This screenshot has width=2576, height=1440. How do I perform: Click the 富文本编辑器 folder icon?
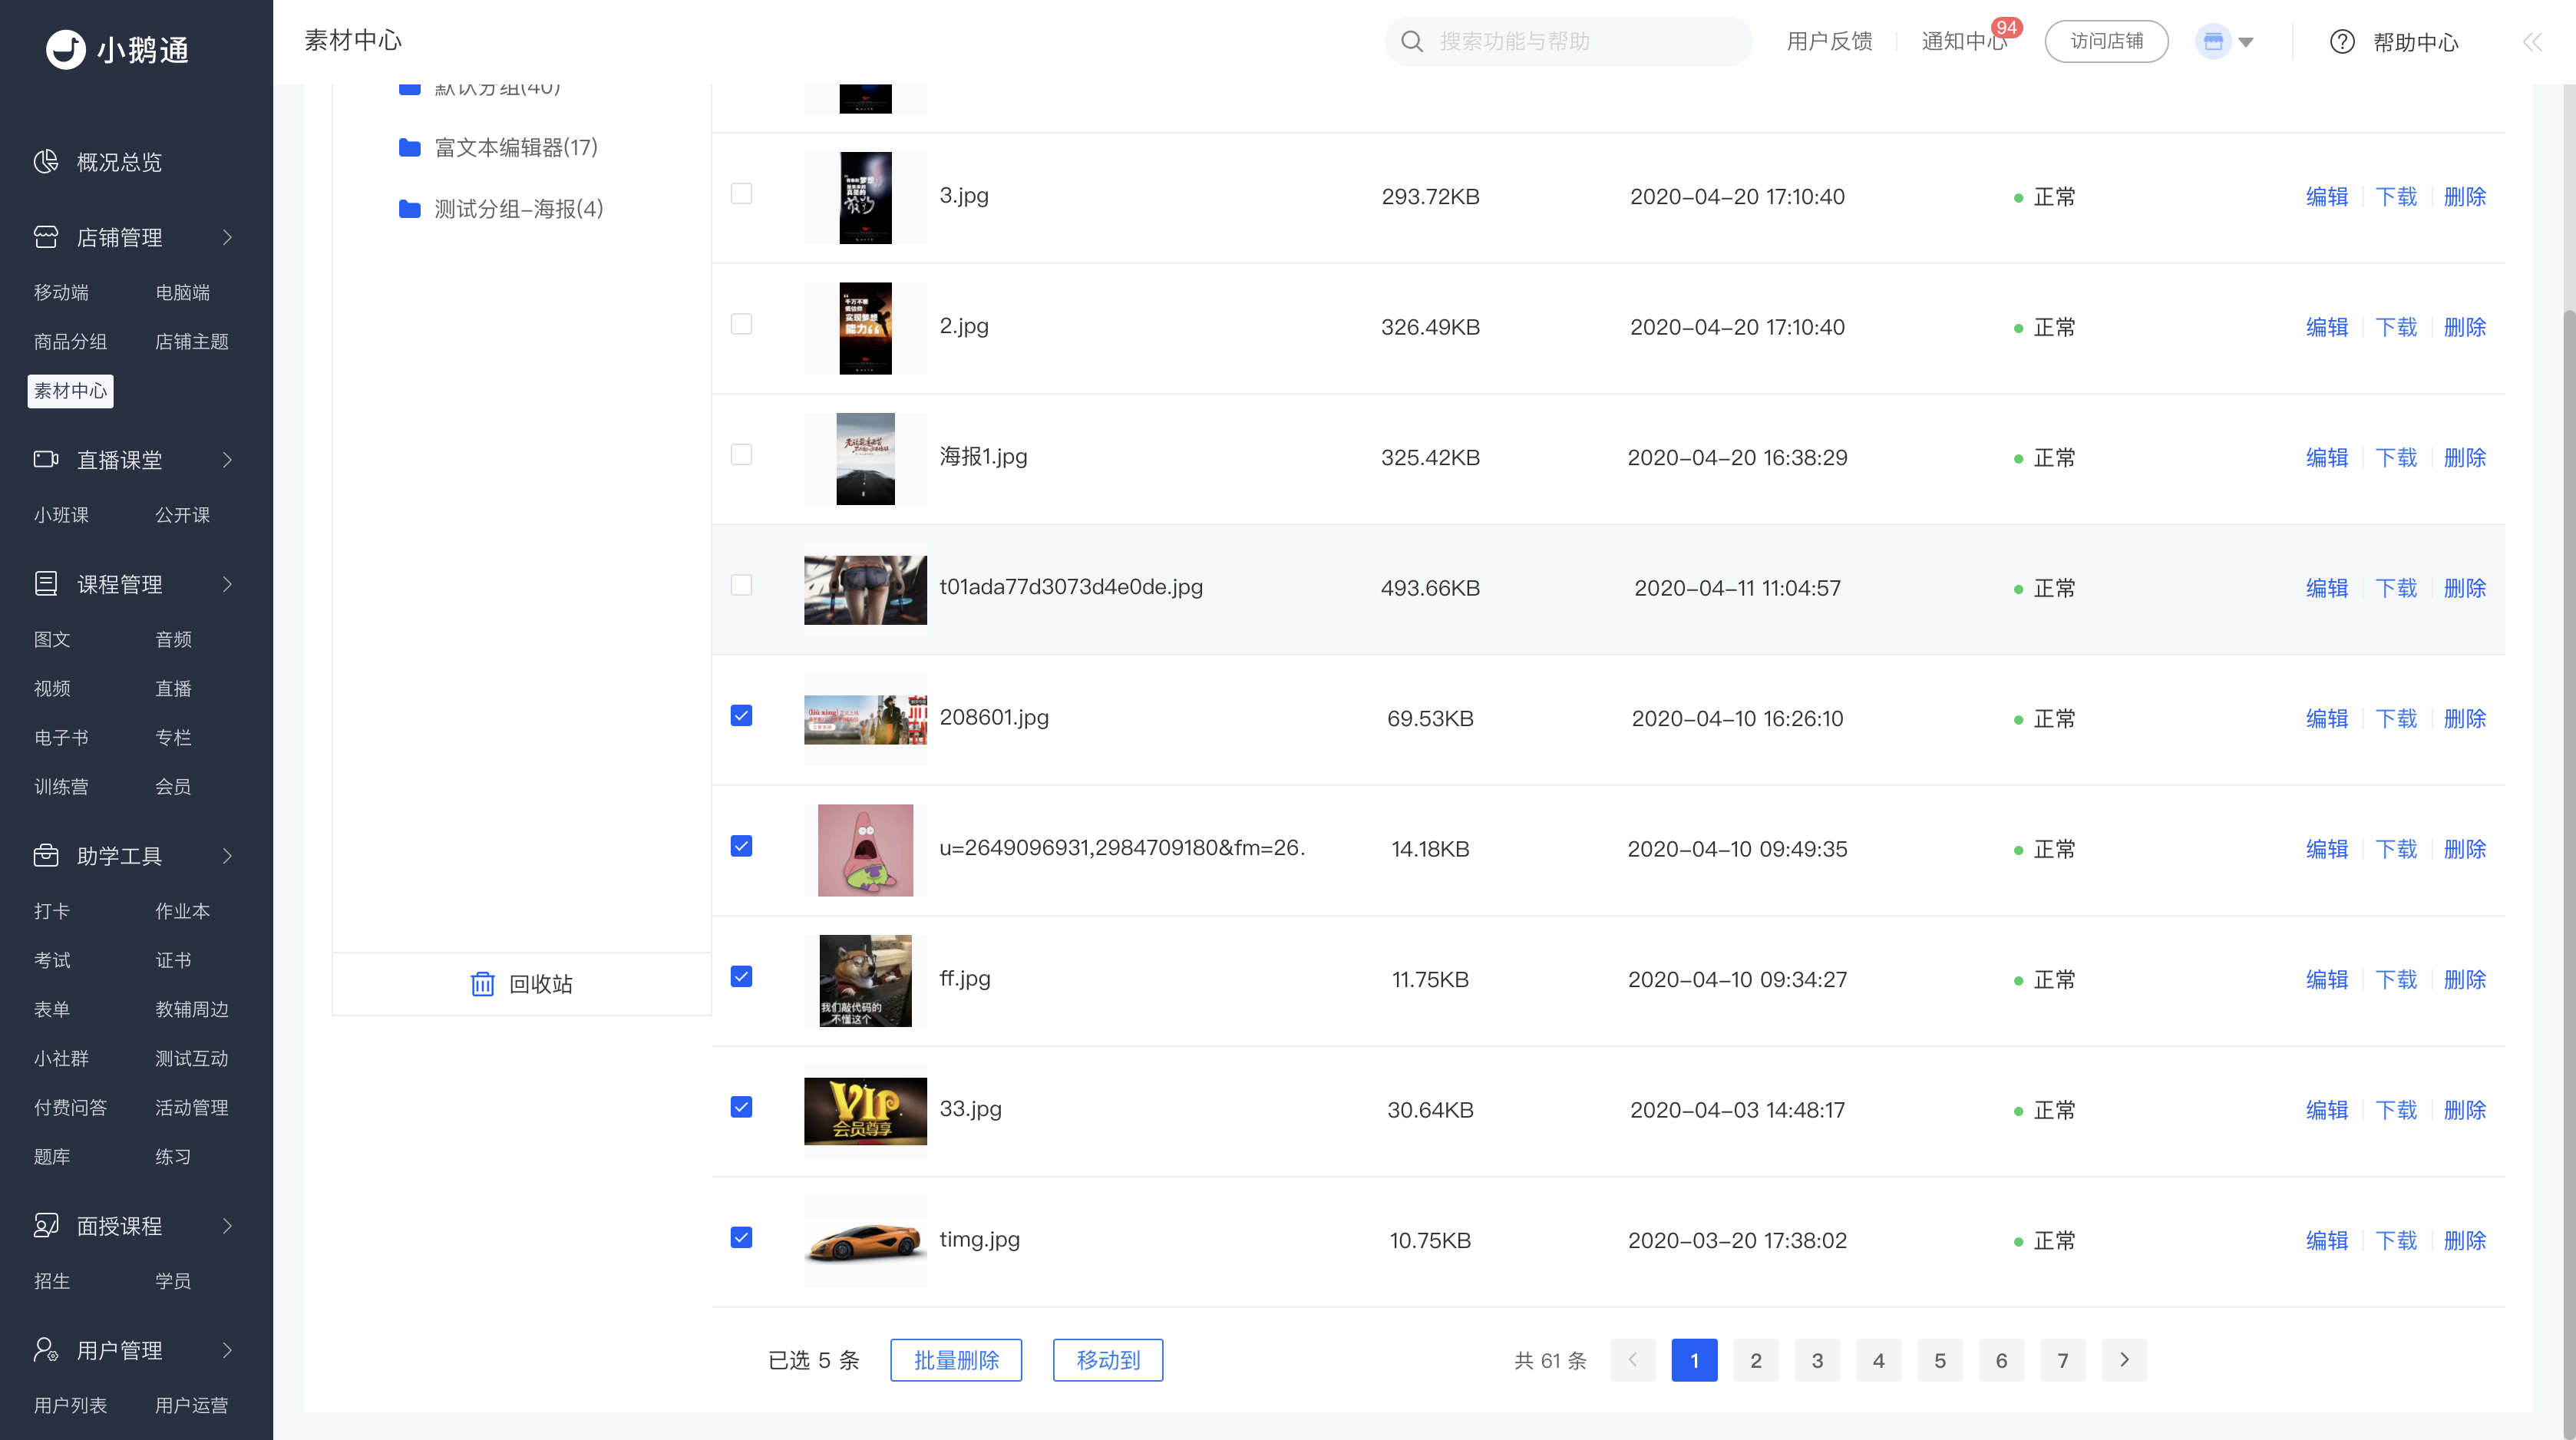point(409,148)
